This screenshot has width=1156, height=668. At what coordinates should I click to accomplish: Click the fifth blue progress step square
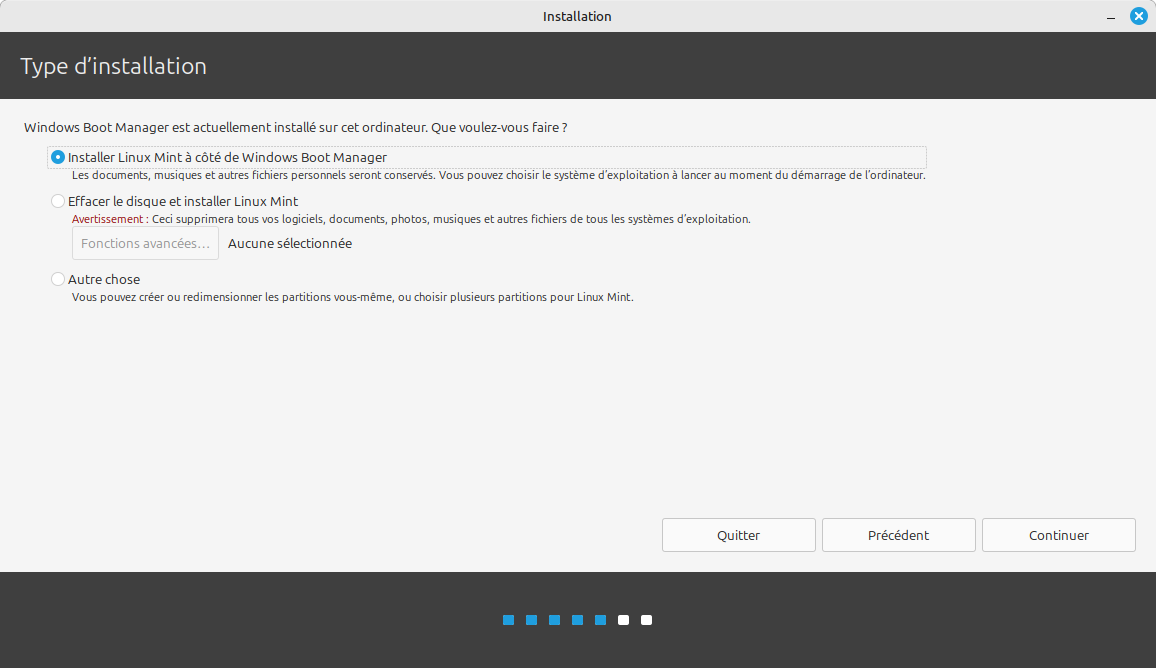point(600,620)
